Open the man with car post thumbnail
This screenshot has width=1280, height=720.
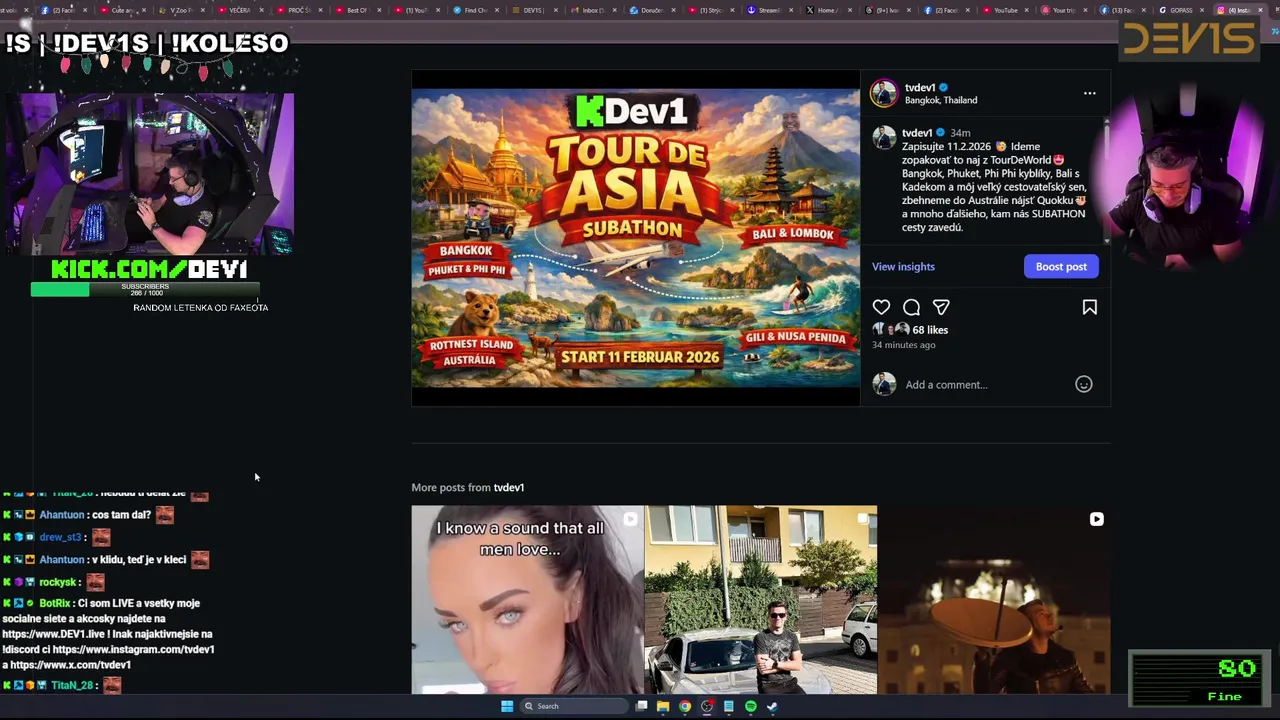pyautogui.click(x=761, y=600)
